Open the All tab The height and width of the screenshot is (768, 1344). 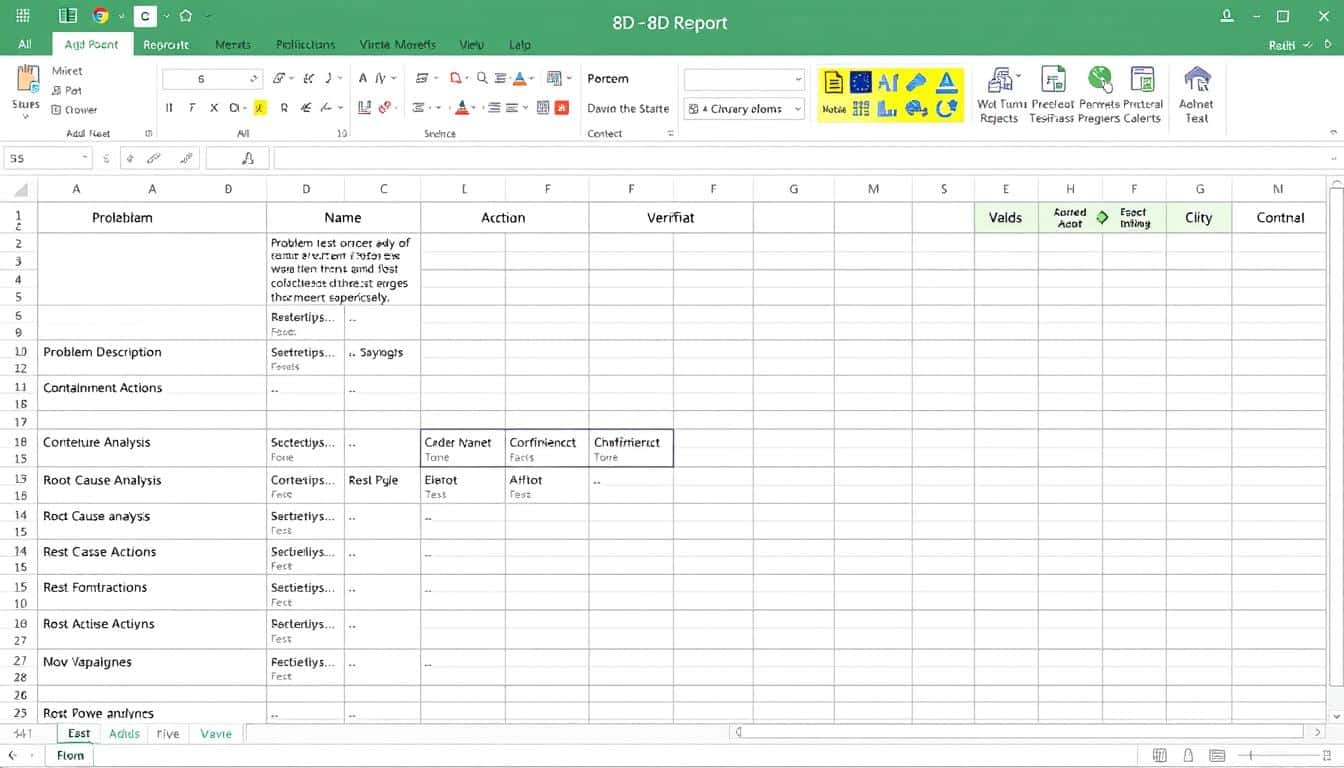25,45
